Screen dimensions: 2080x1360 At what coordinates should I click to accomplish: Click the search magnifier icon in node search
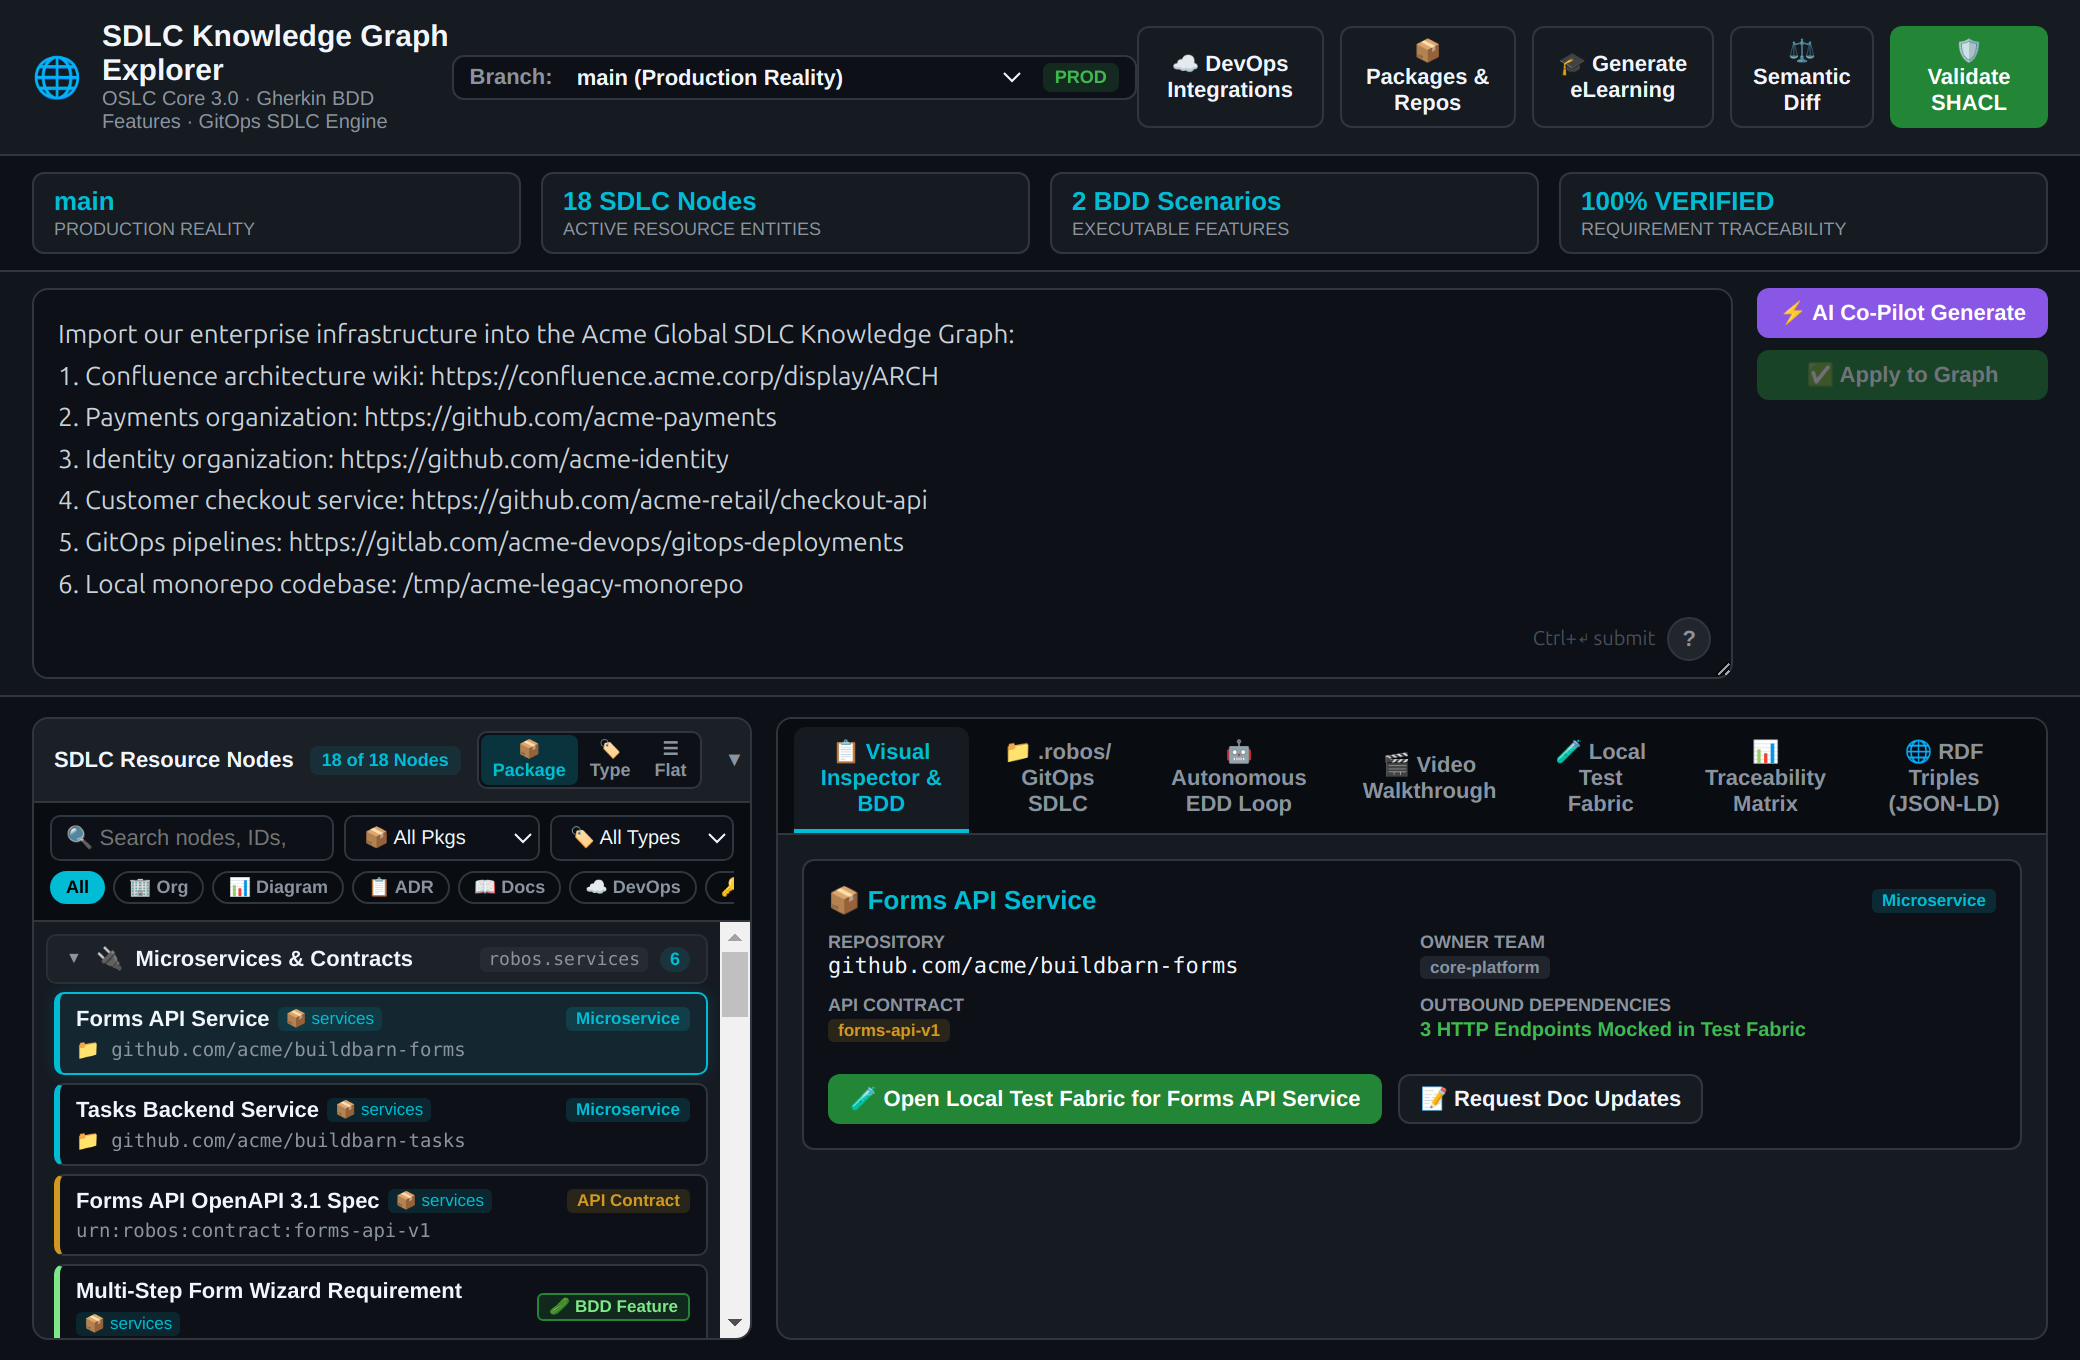coord(79,837)
